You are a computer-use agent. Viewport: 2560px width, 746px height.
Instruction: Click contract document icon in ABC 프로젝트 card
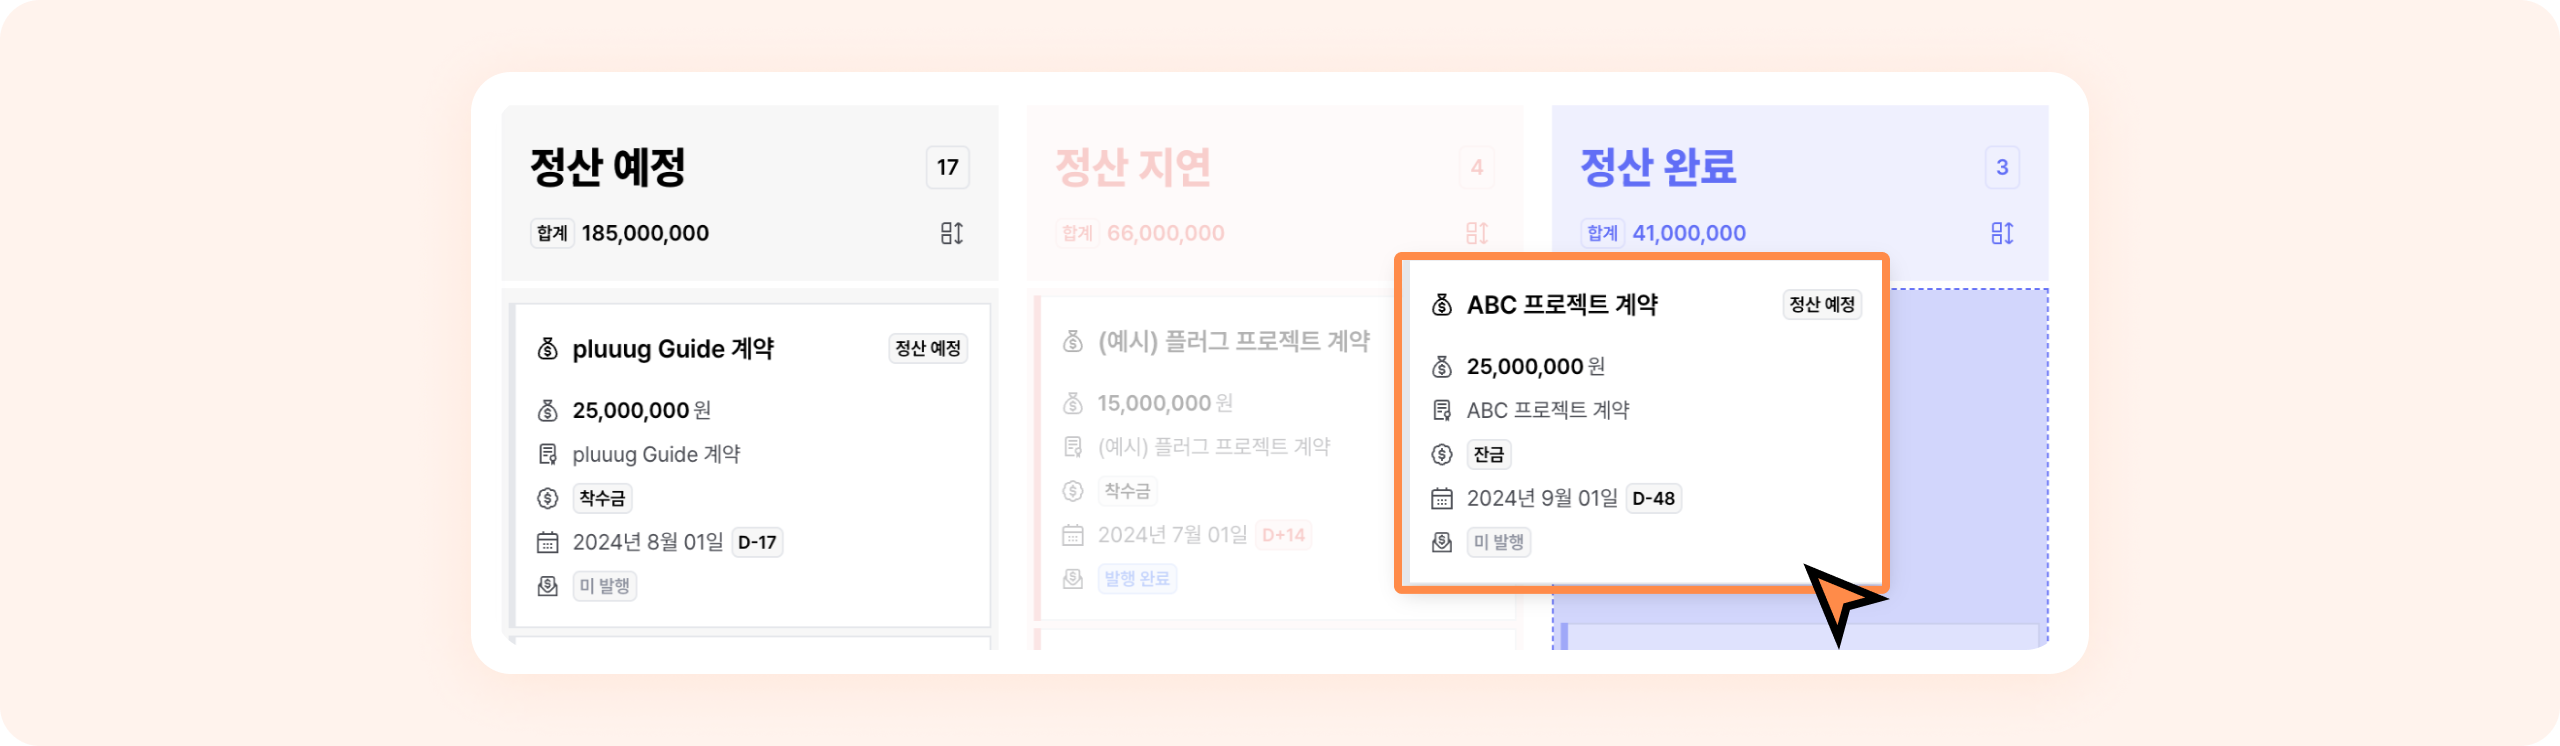pos(1441,410)
